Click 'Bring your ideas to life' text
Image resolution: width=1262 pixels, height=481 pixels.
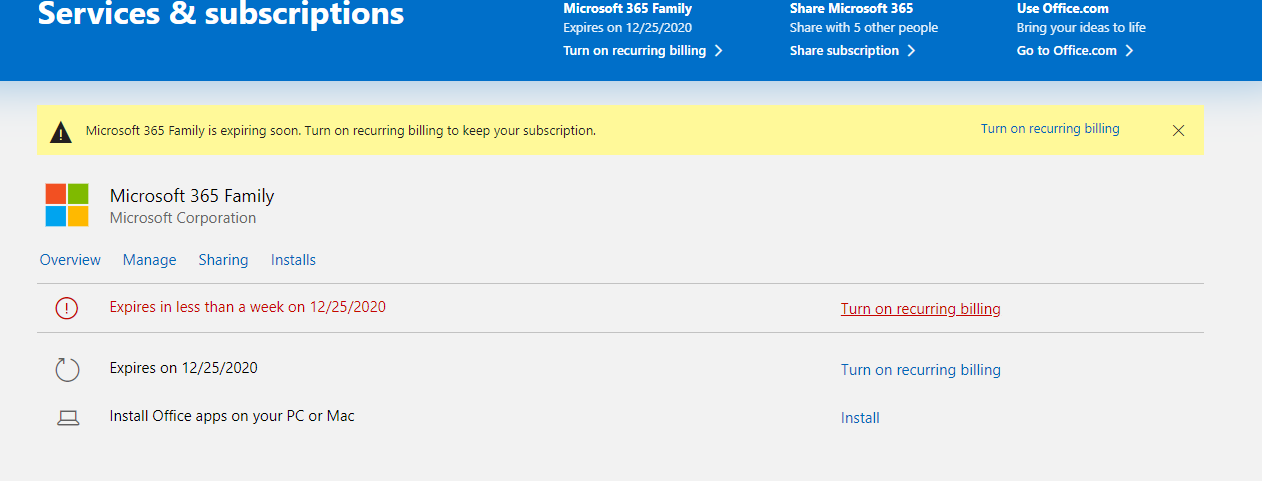1081,28
